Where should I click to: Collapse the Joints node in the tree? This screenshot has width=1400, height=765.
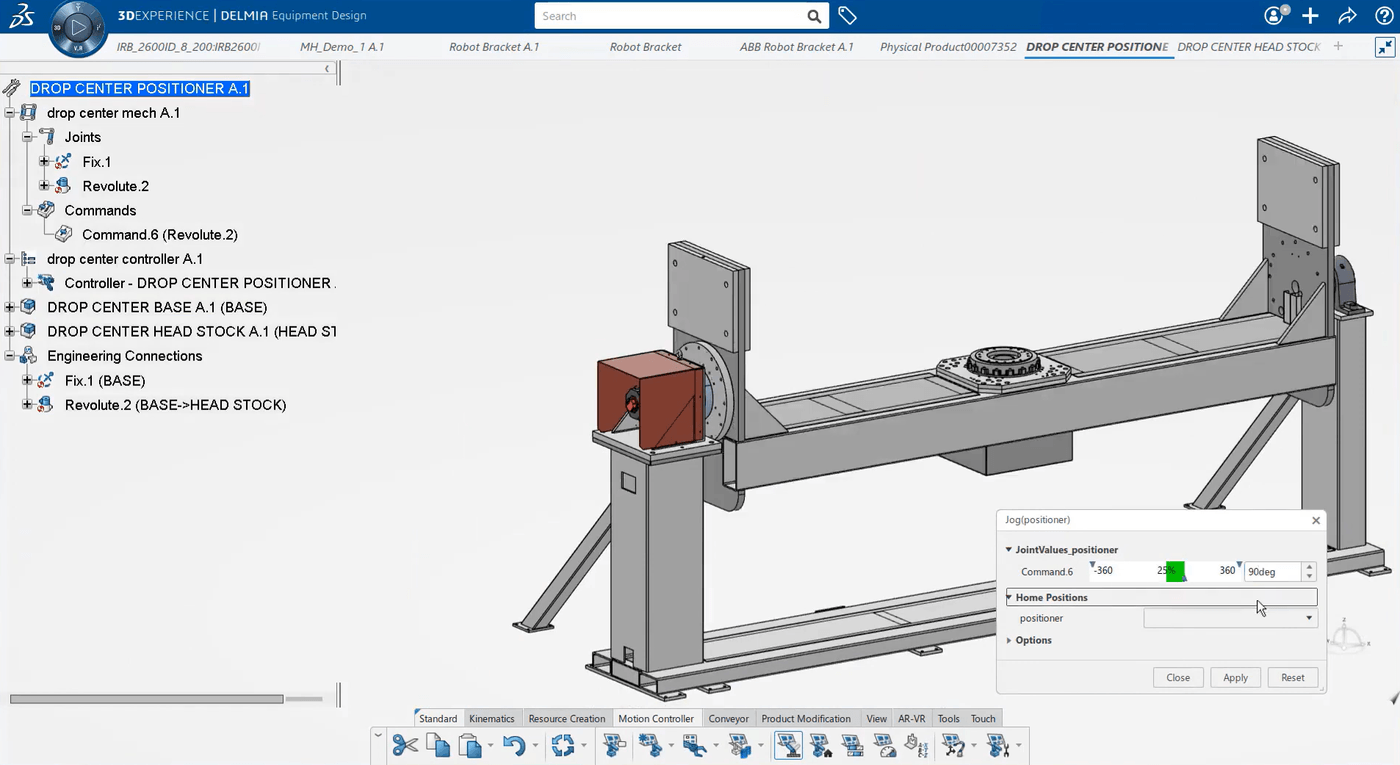click(x=28, y=136)
